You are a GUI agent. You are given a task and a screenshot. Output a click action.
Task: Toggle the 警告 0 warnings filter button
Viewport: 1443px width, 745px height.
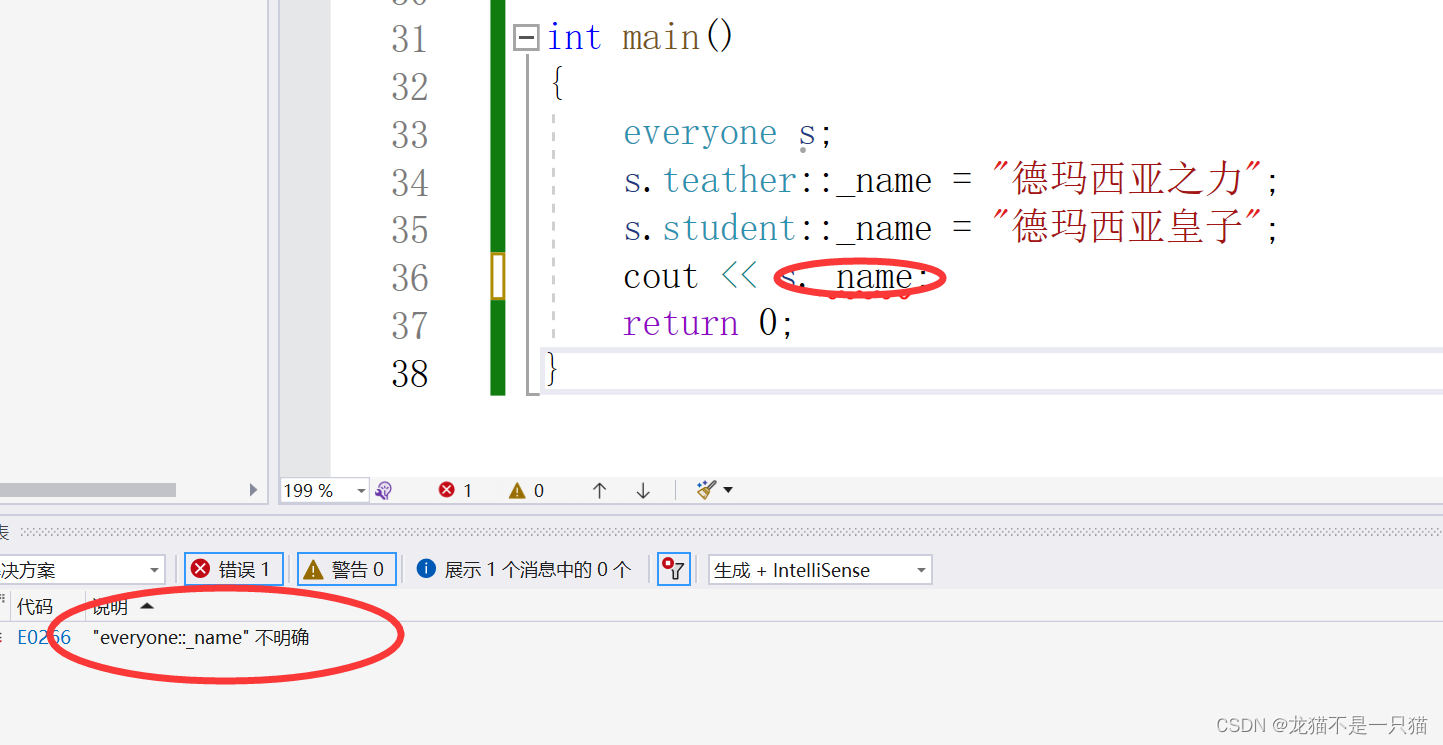pos(347,570)
